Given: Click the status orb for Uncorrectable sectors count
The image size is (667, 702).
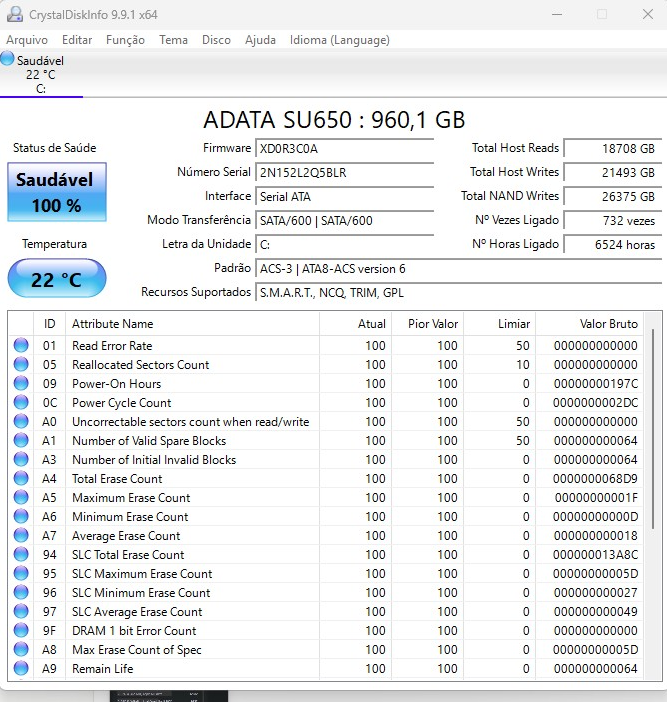Looking at the screenshot, I should [21, 421].
